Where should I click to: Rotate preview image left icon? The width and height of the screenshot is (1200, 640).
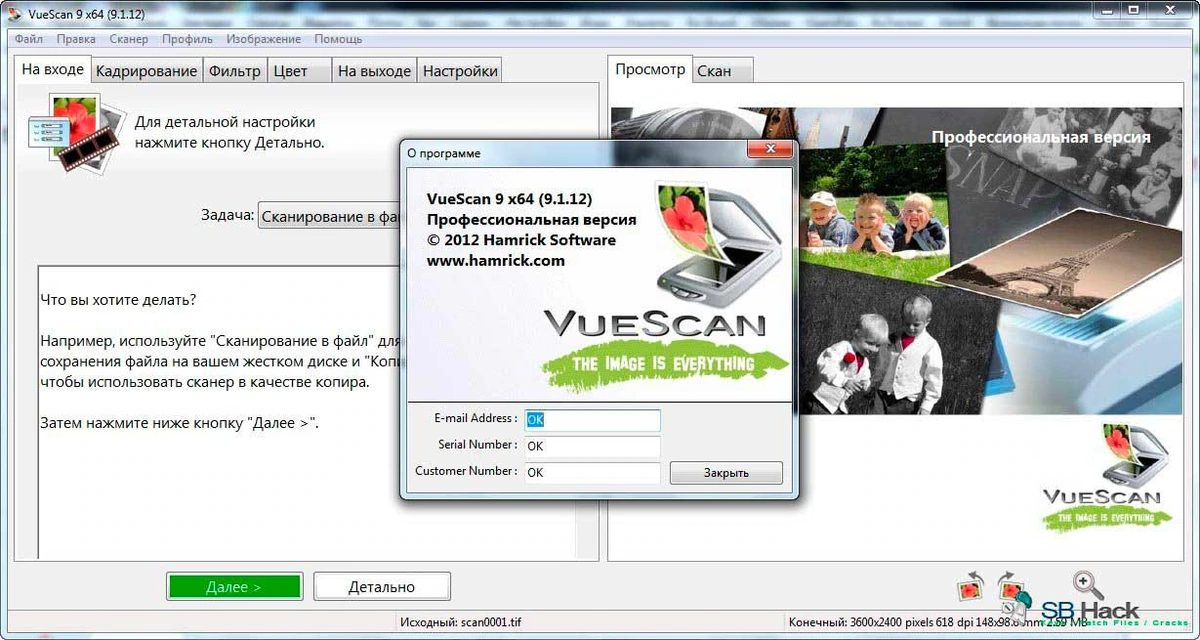click(970, 587)
